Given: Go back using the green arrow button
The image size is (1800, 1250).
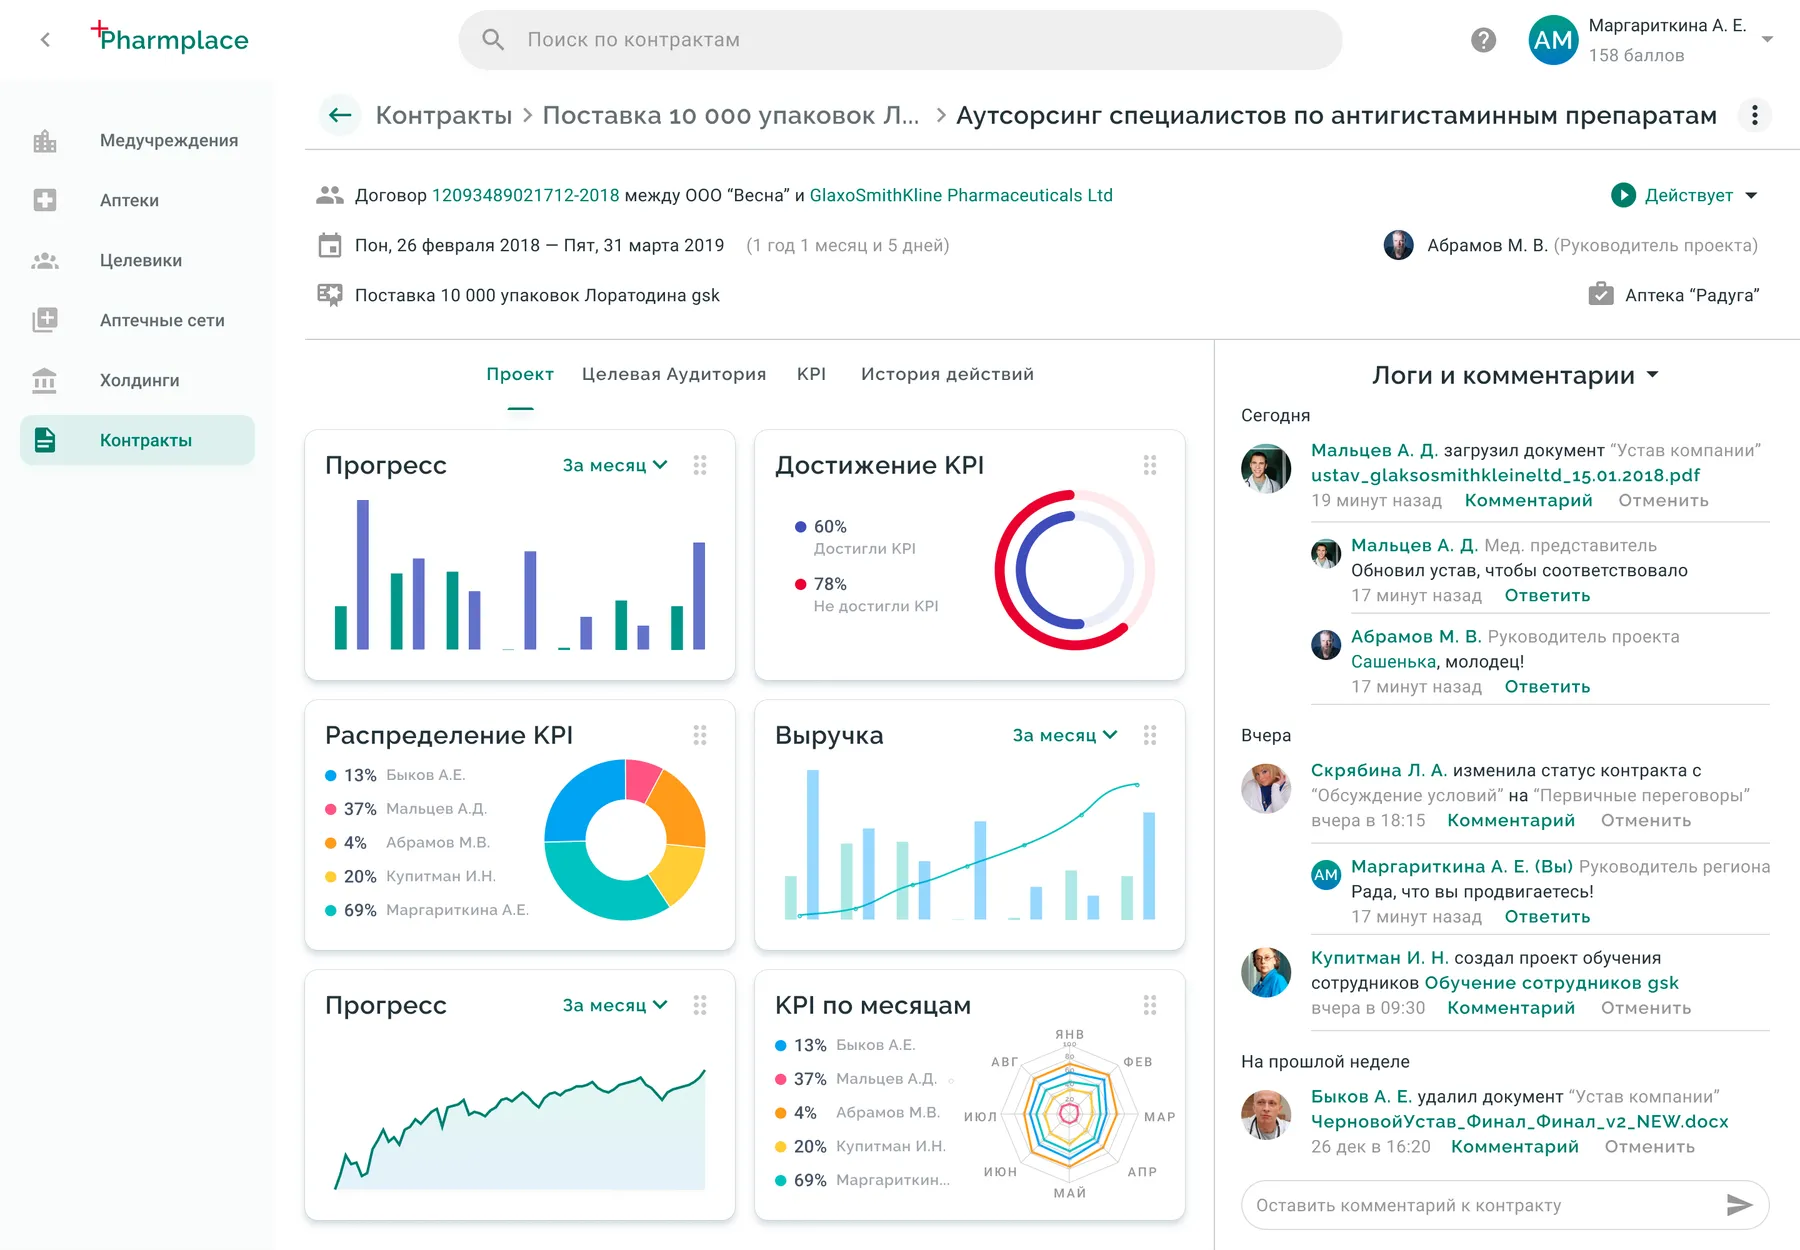Looking at the screenshot, I should (340, 115).
